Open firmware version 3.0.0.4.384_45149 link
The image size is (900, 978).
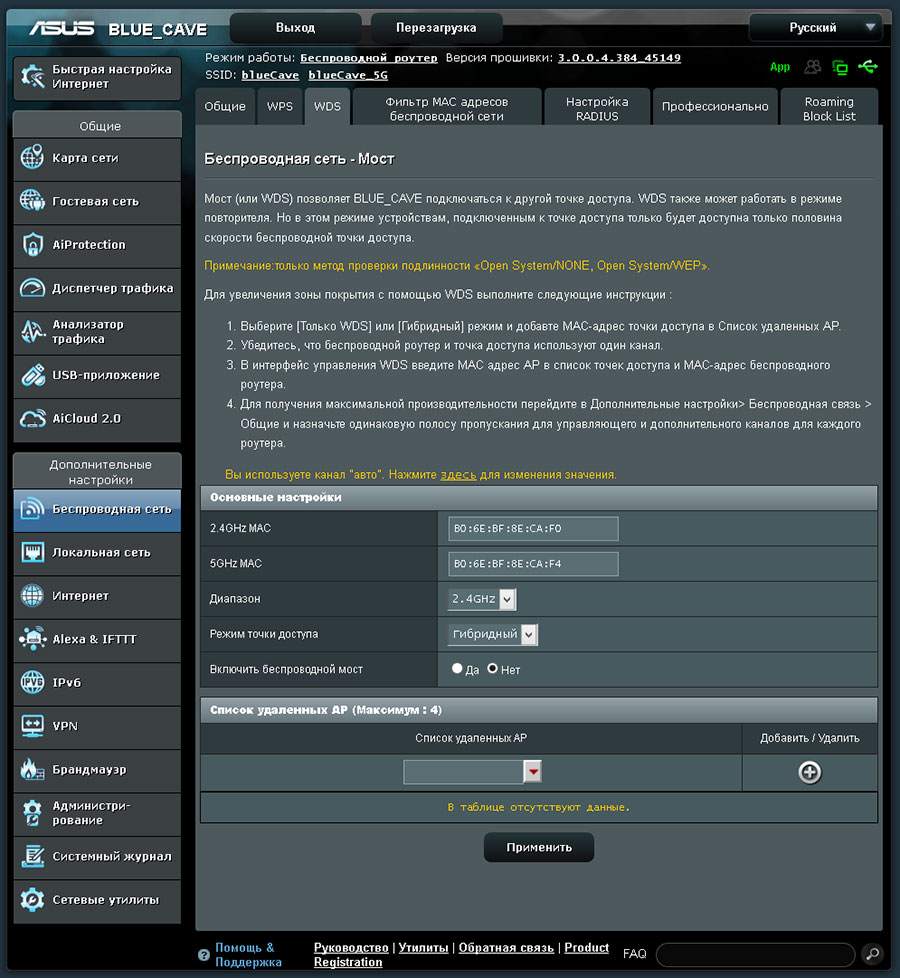pos(619,58)
